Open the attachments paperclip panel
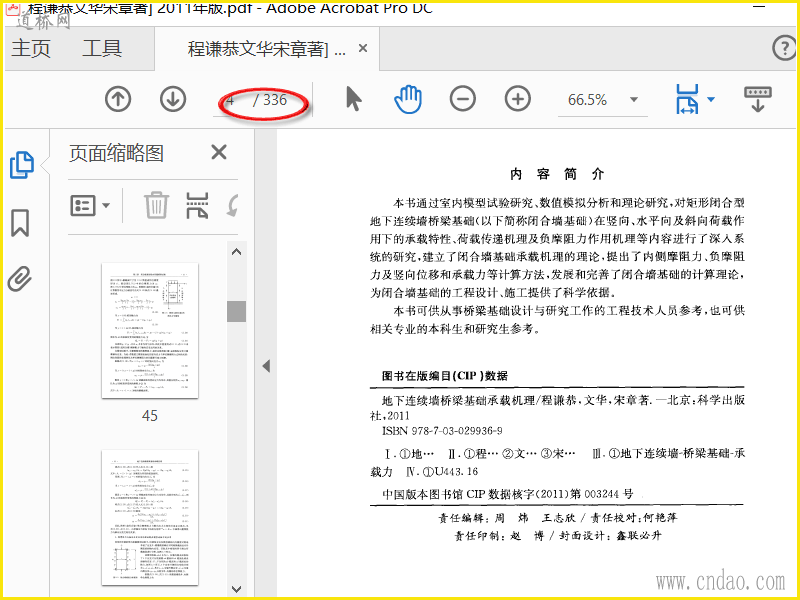The height and width of the screenshot is (600, 800). tap(20, 279)
